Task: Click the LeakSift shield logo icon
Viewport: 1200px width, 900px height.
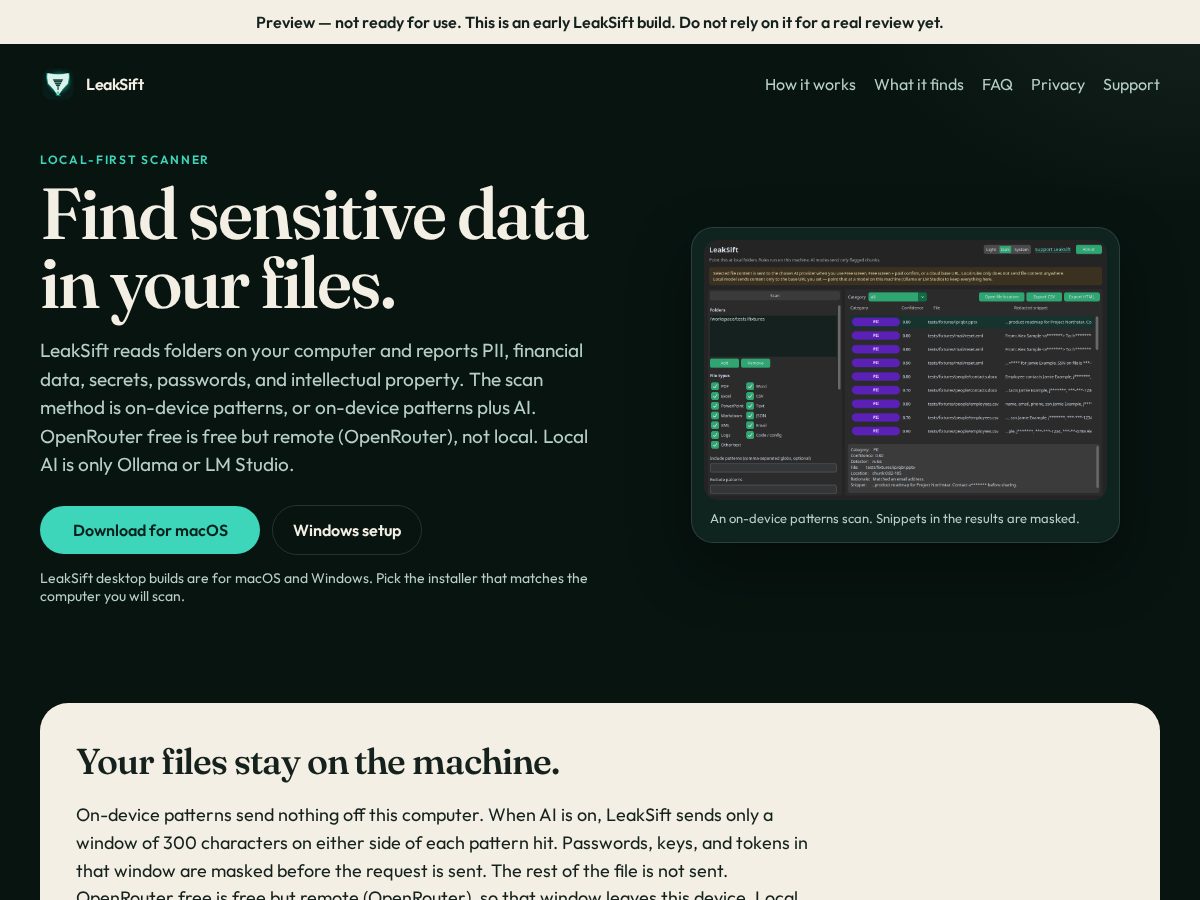Action: (58, 84)
